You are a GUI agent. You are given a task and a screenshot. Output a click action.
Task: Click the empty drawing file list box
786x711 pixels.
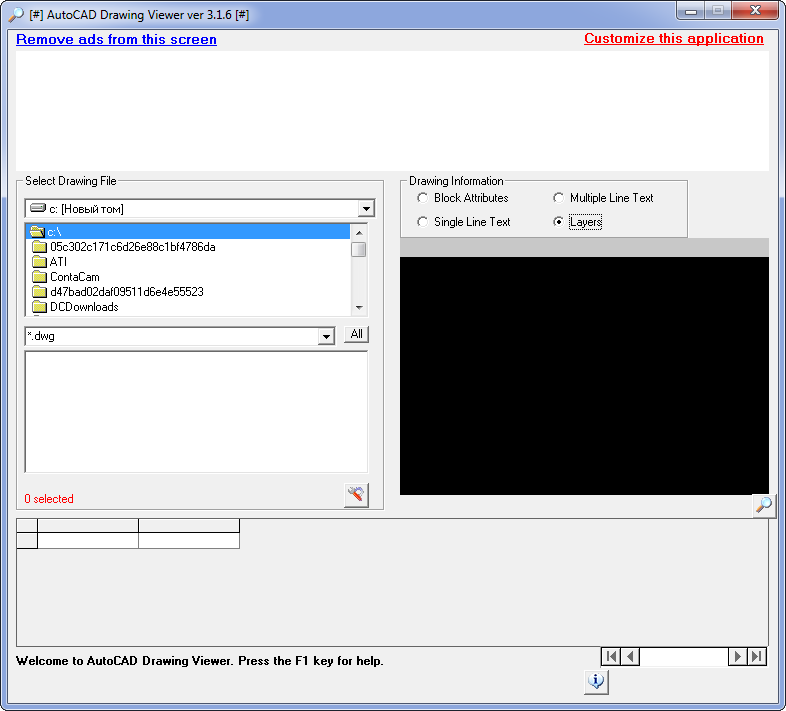pyautogui.click(x=196, y=412)
